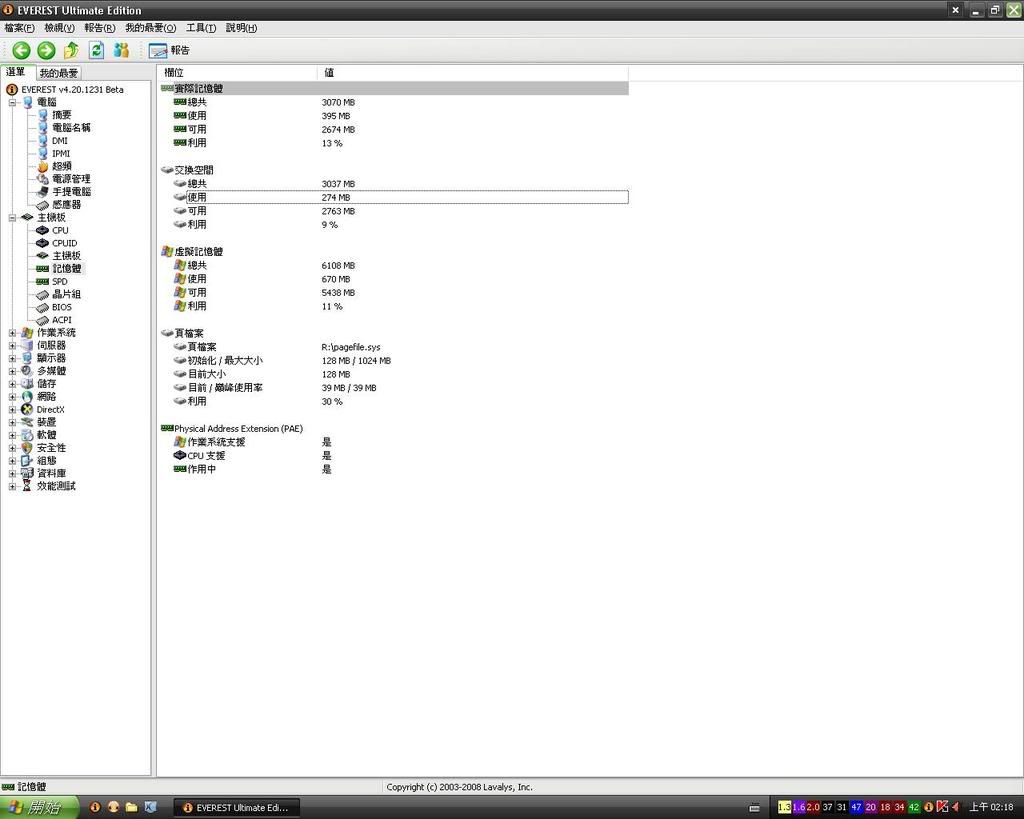Screen dimensions: 1024x819
Task: Open the 檔案(F) menu
Action: tap(19, 28)
